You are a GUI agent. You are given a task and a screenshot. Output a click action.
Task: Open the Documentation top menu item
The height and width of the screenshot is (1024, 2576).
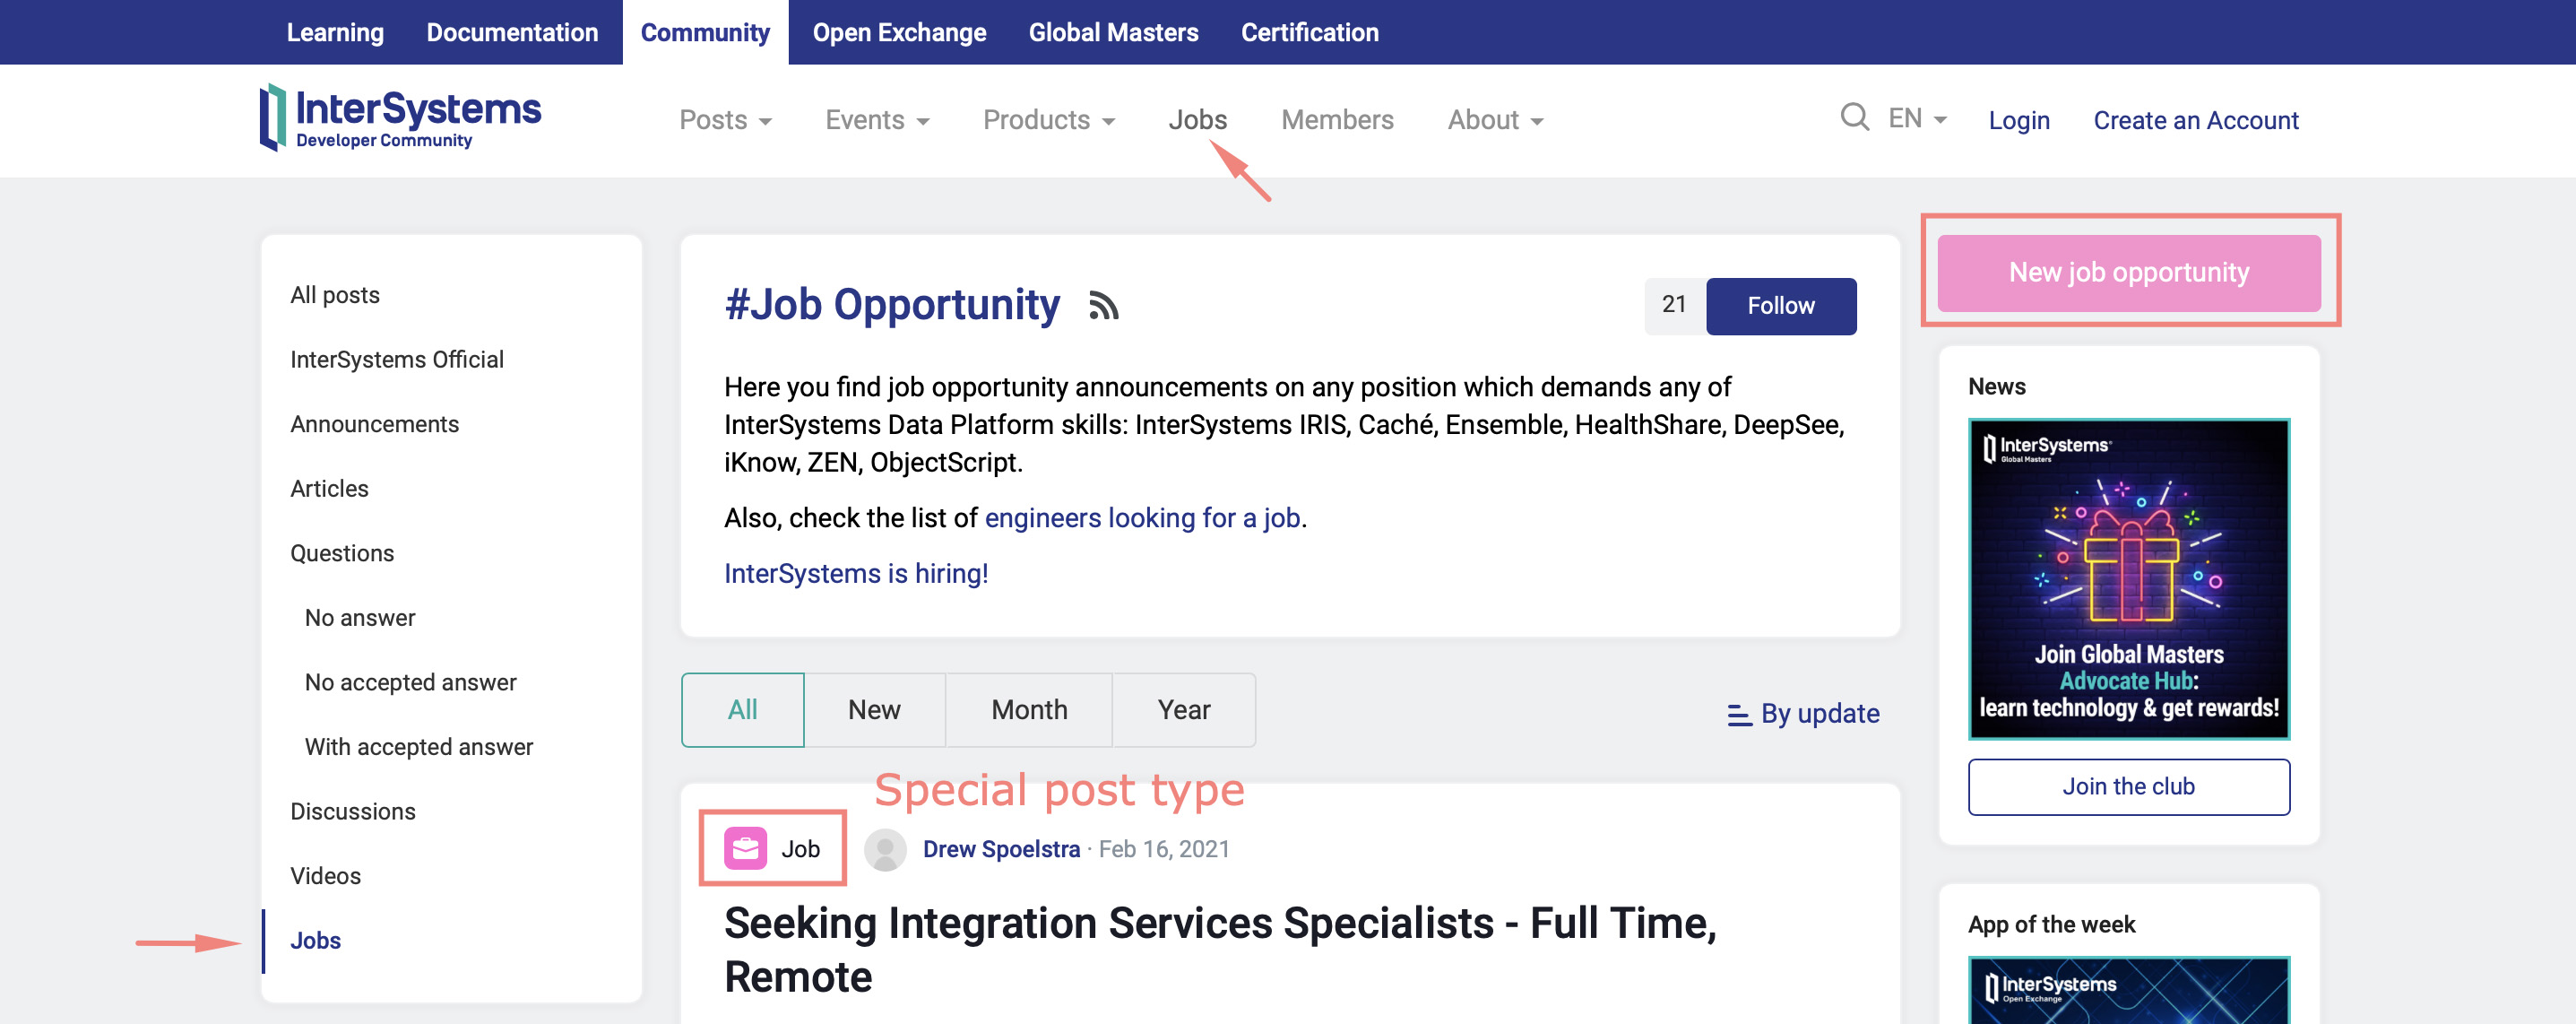click(512, 32)
